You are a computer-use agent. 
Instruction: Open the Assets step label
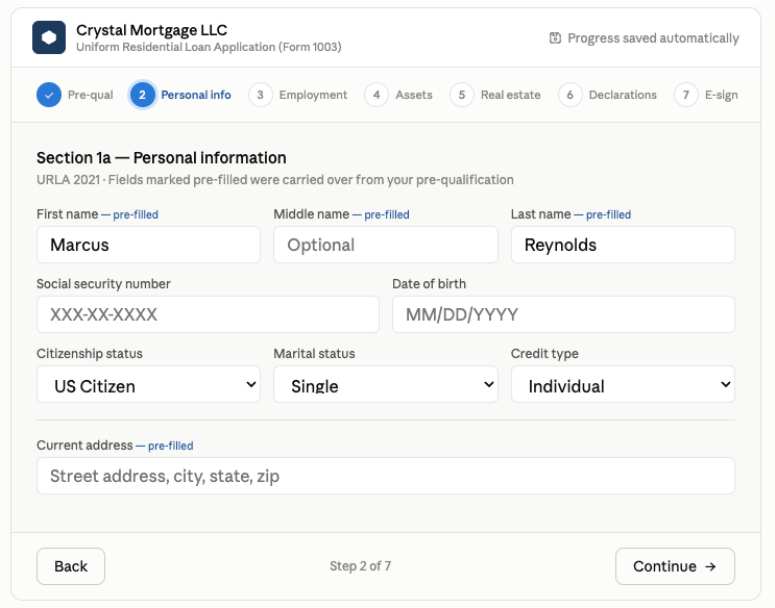click(x=414, y=95)
